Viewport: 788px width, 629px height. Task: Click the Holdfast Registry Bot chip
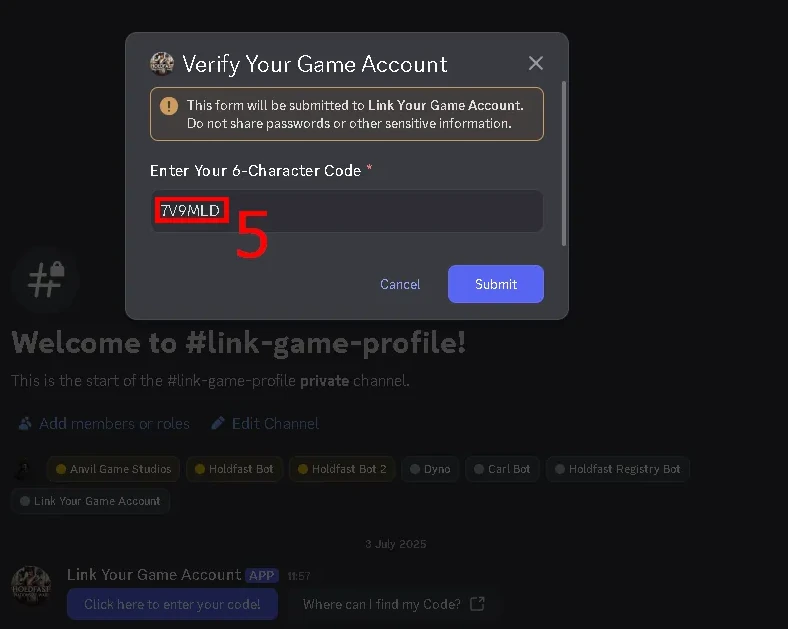[618, 469]
